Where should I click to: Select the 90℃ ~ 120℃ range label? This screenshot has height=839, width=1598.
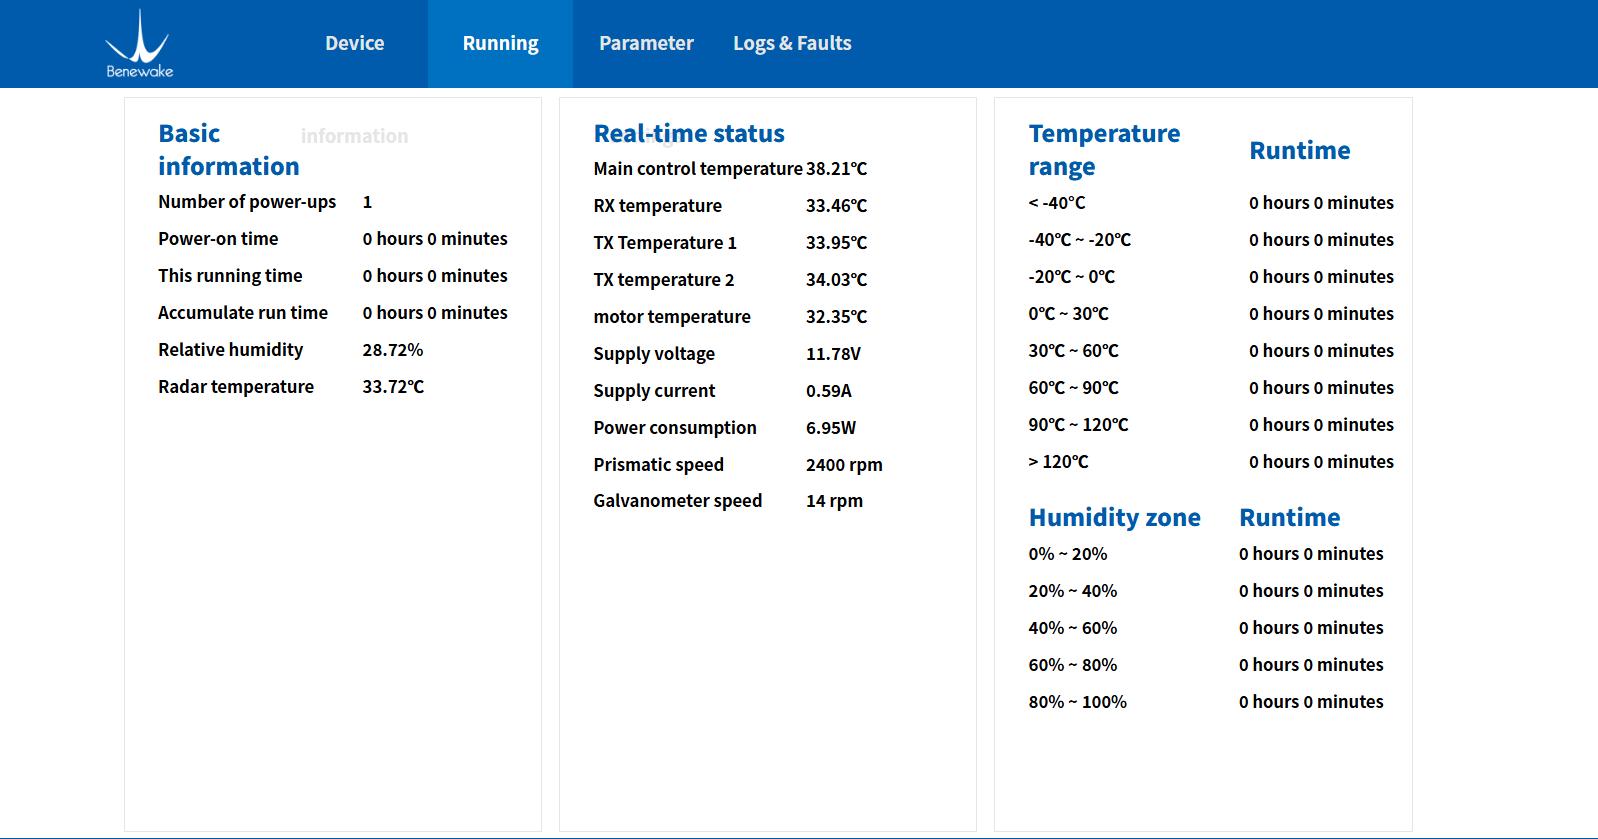(x=1078, y=425)
